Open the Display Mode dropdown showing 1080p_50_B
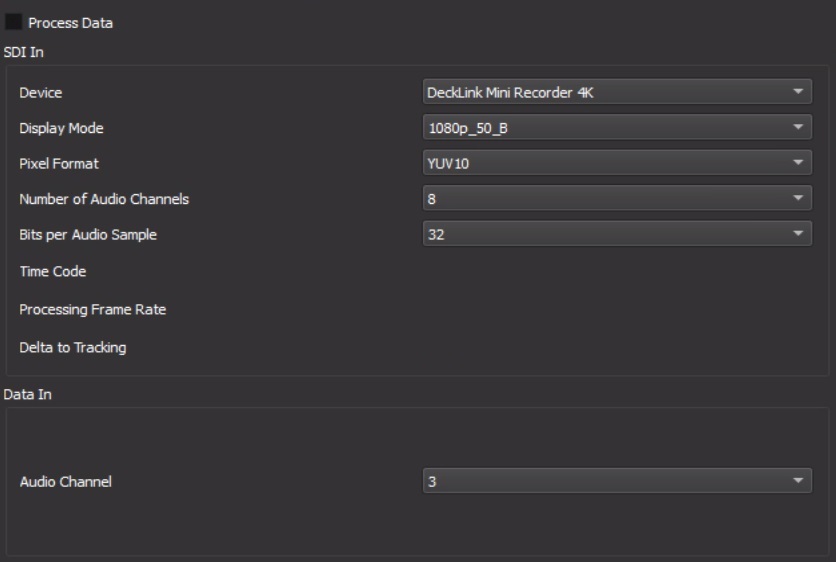The width and height of the screenshot is (836, 562). pos(616,128)
